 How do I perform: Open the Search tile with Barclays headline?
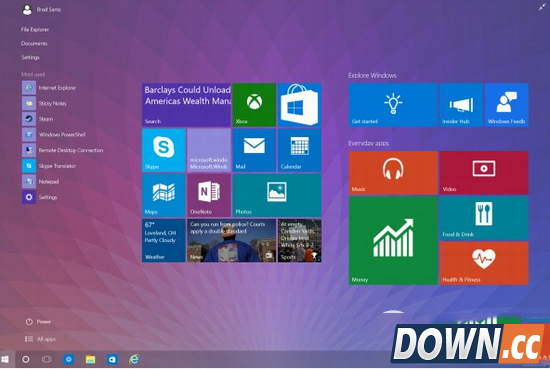[x=186, y=105]
